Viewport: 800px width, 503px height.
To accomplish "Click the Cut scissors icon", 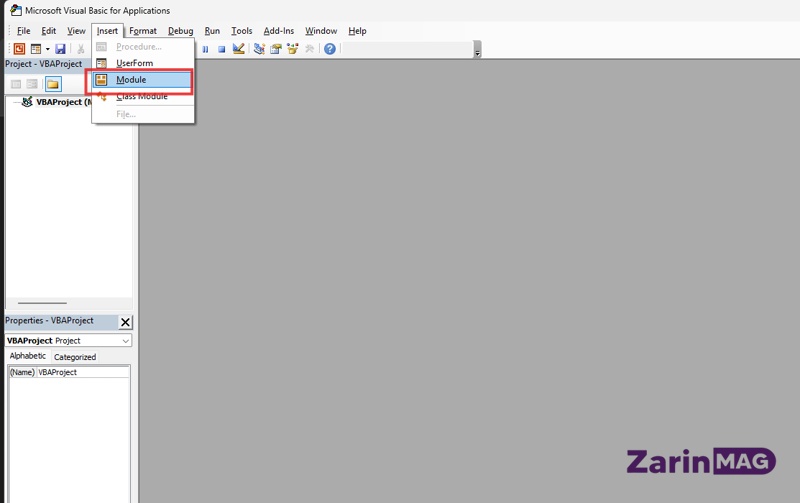I will click(81, 49).
